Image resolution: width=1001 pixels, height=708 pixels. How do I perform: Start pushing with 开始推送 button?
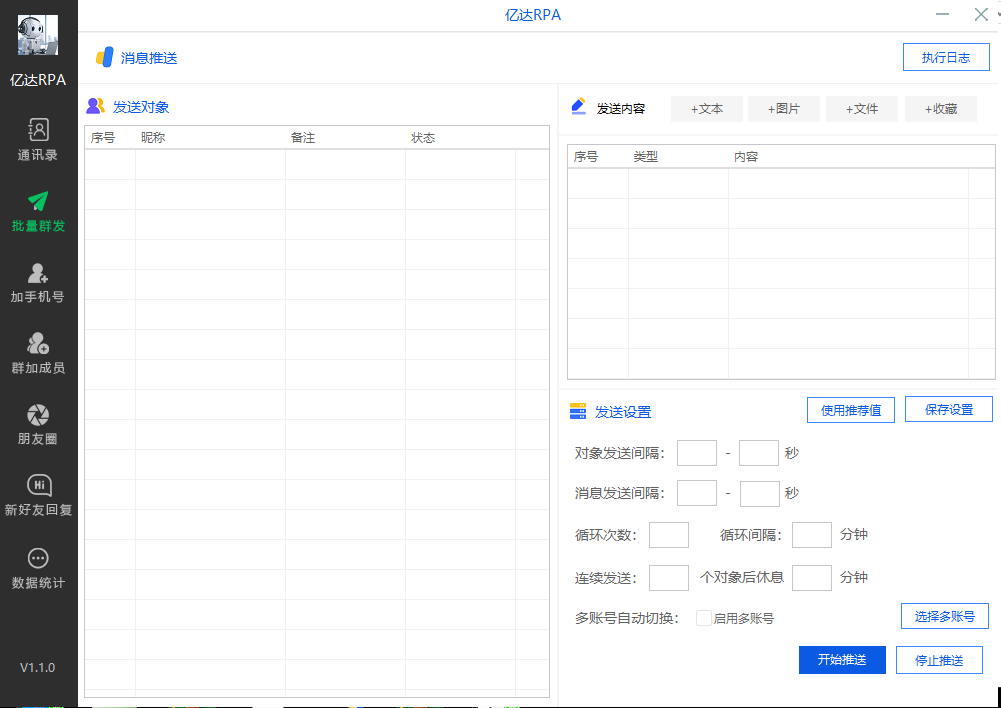click(x=842, y=660)
